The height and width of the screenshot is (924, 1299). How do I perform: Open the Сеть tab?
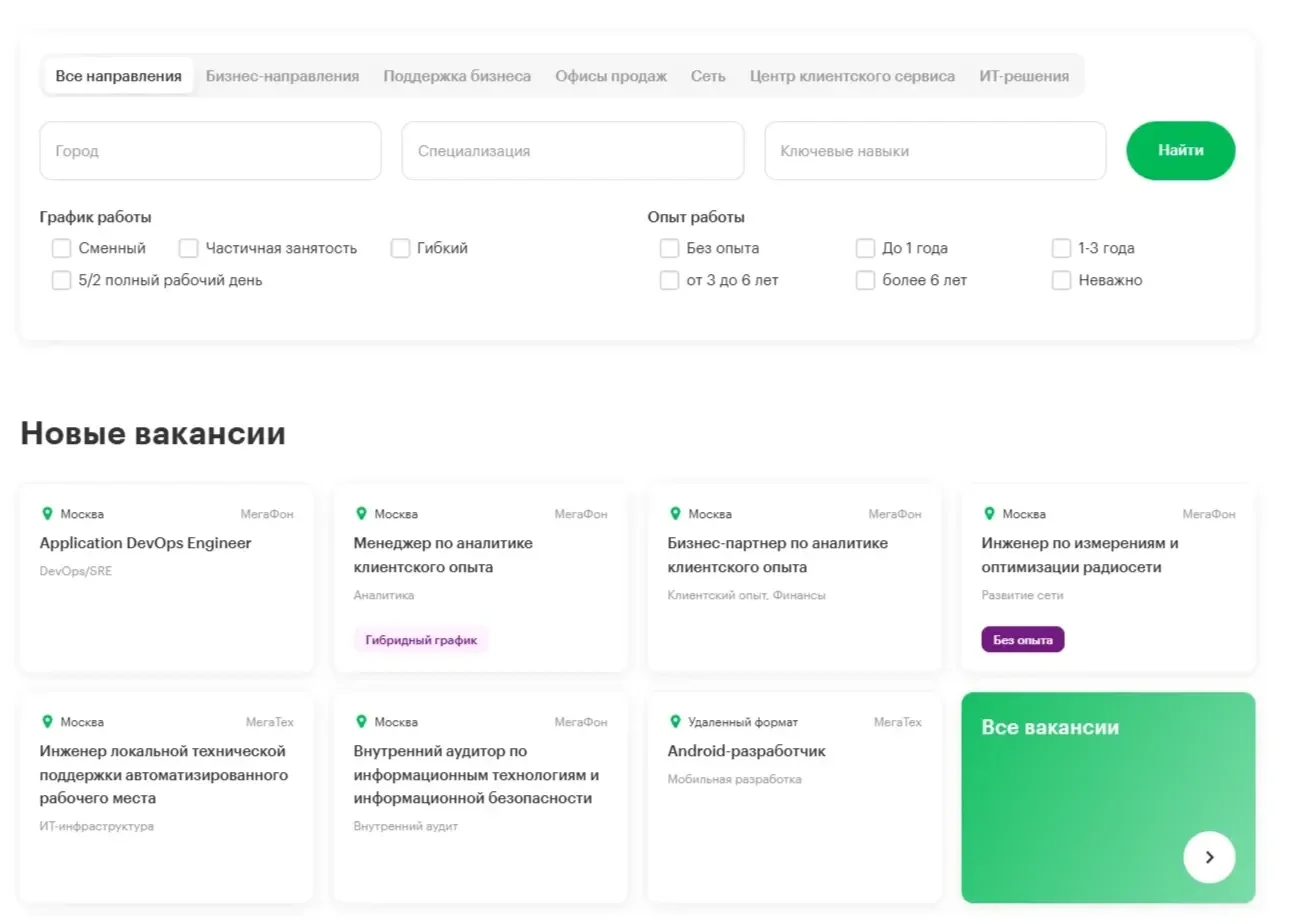708,76
